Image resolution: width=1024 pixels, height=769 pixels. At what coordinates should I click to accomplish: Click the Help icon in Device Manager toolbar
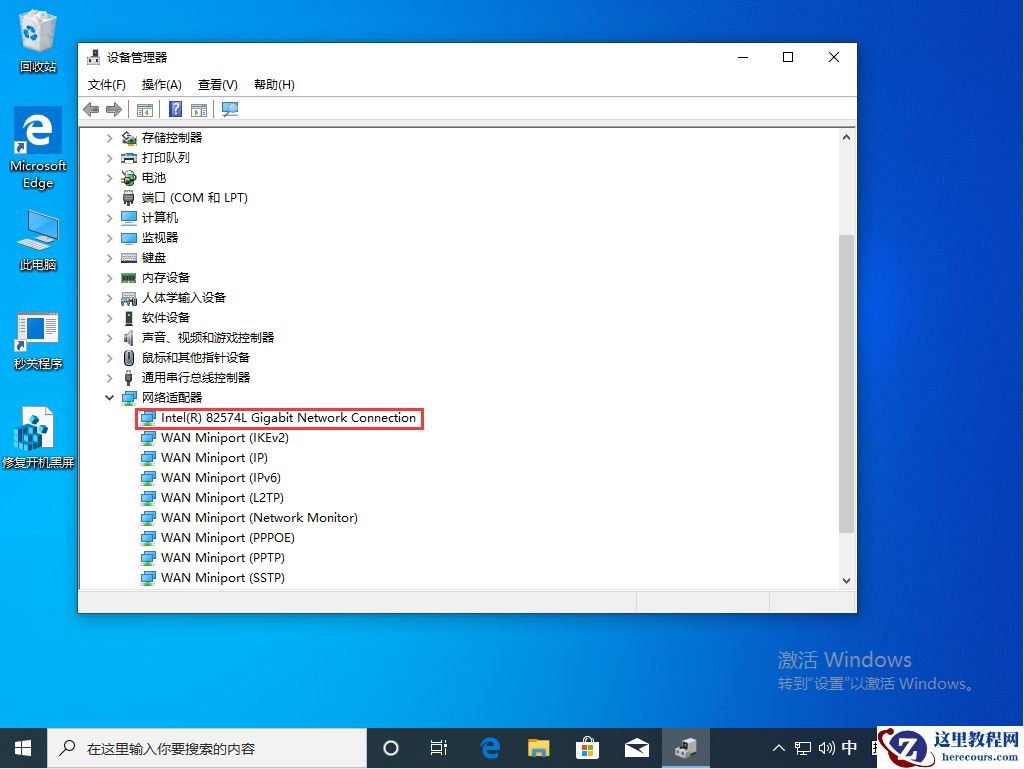pos(175,110)
